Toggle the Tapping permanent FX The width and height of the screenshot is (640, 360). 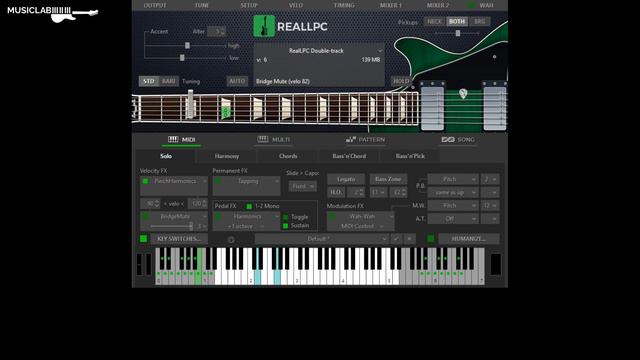coord(218,181)
